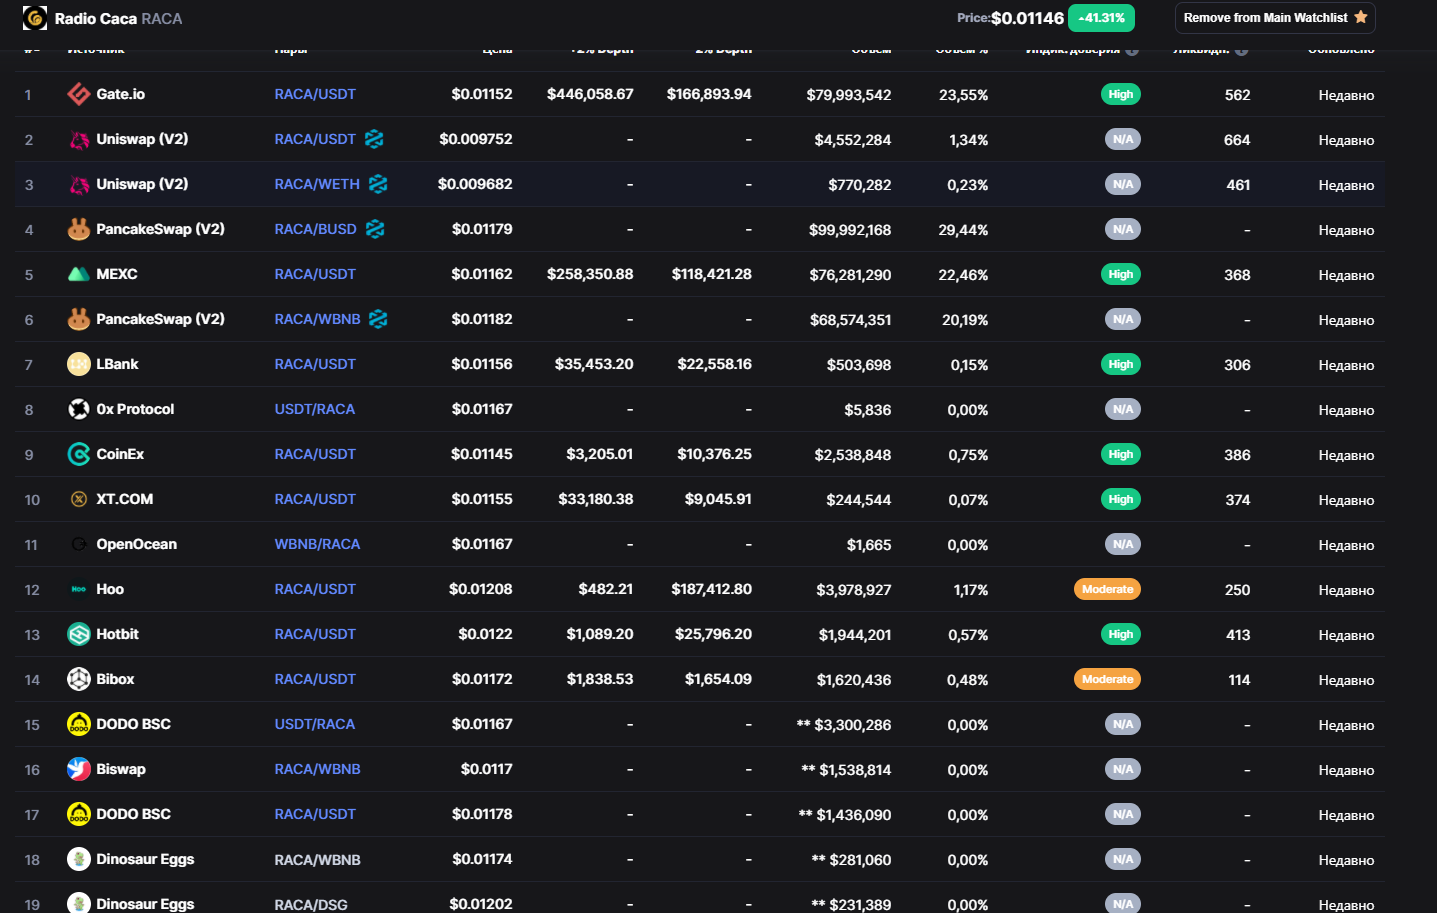Click the Radio Caca coin logo
This screenshot has width=1437, height=913.
34,18
